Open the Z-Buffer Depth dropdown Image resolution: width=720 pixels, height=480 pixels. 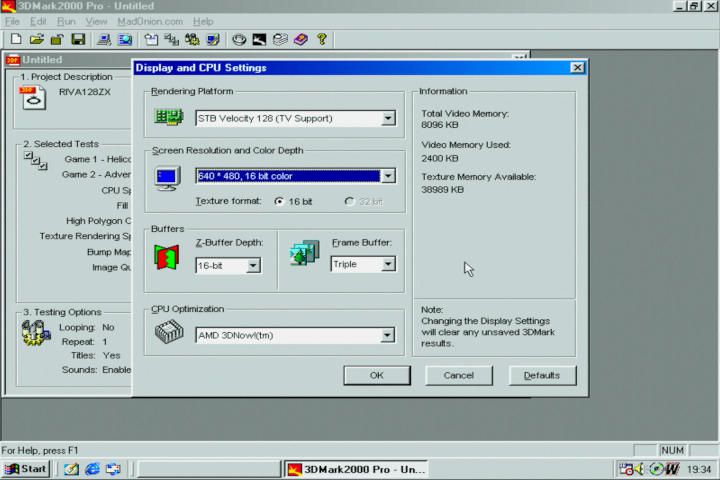(253, 265)
